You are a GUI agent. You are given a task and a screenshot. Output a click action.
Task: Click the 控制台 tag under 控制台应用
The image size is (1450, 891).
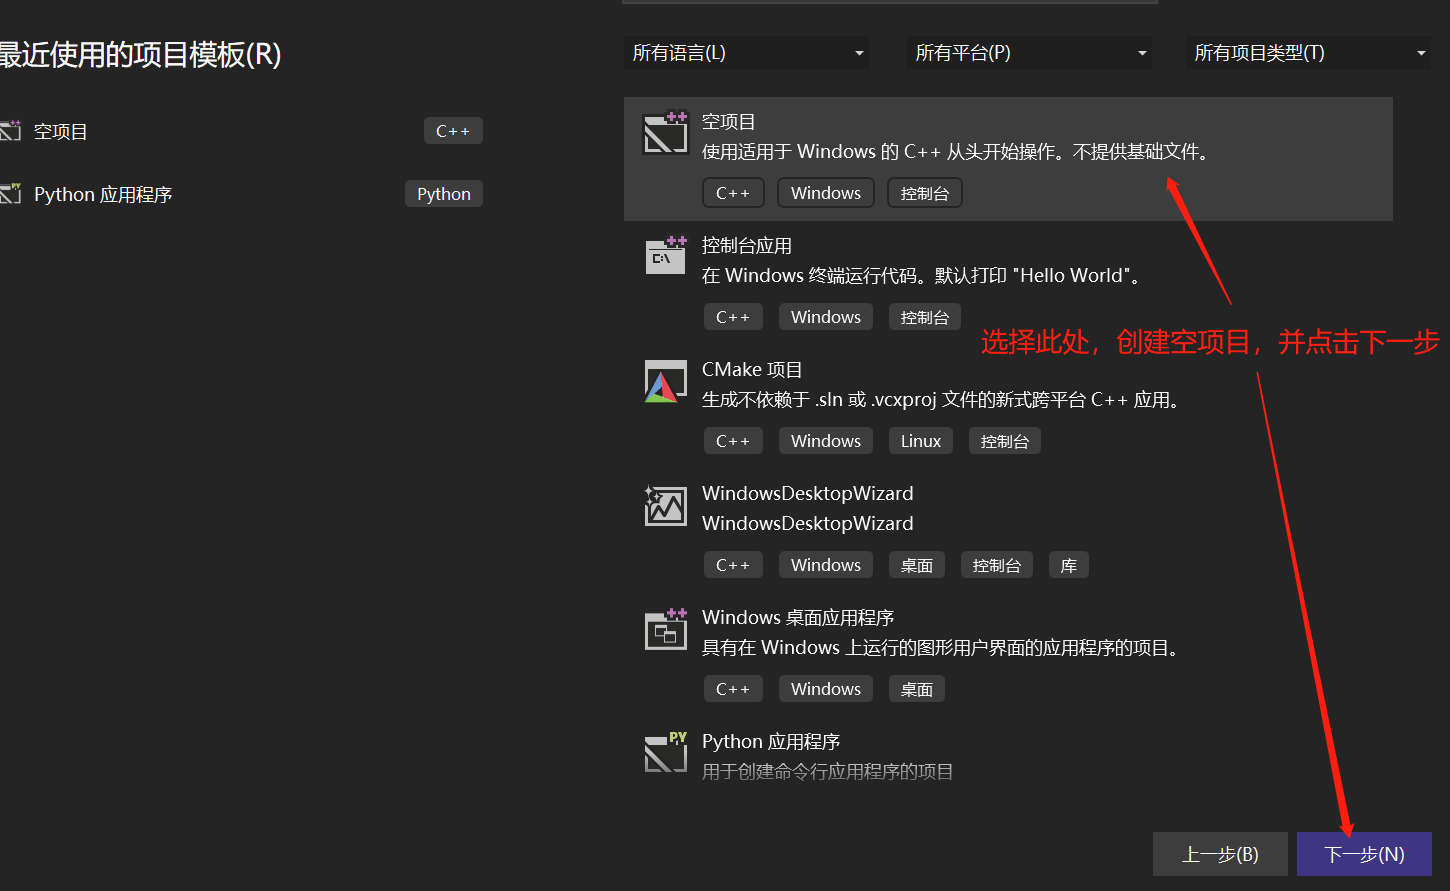pyautogui.click(x=925, y=317)
